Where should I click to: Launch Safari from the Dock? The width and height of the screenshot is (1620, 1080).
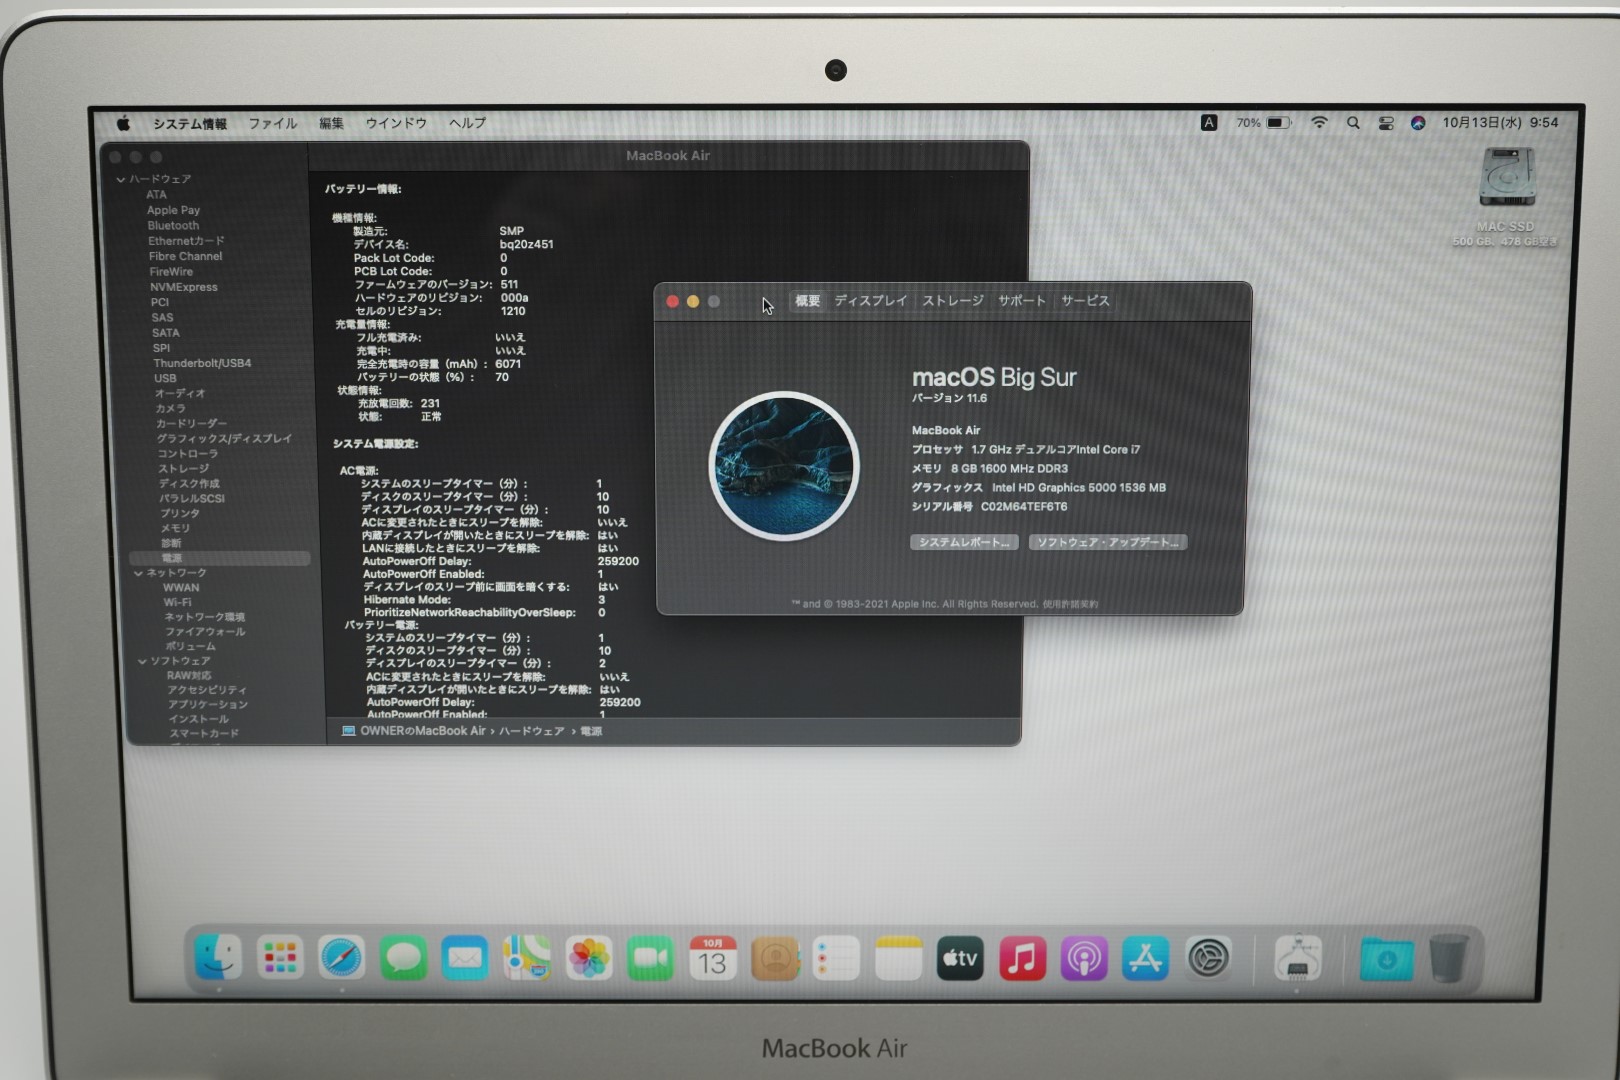tap(342, 958)
